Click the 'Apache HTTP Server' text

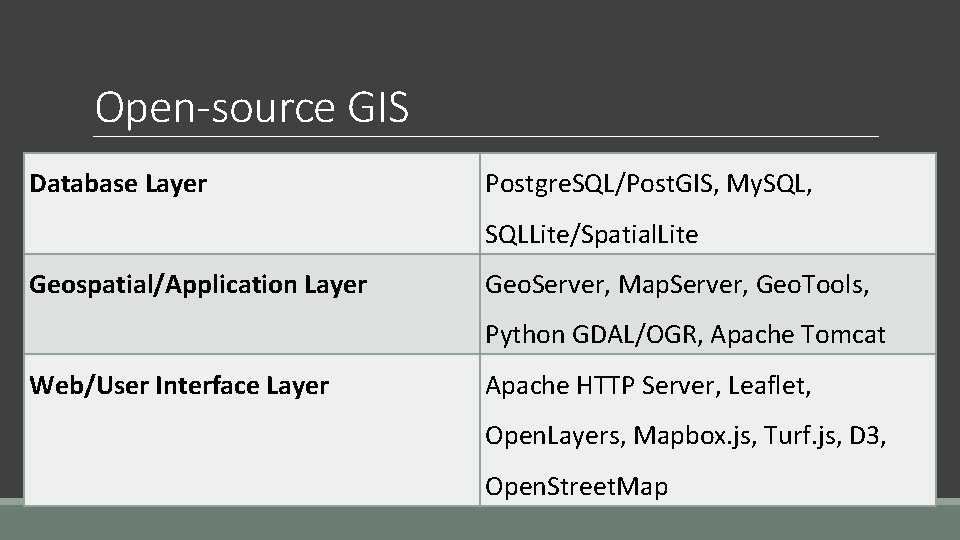point(598,385)
